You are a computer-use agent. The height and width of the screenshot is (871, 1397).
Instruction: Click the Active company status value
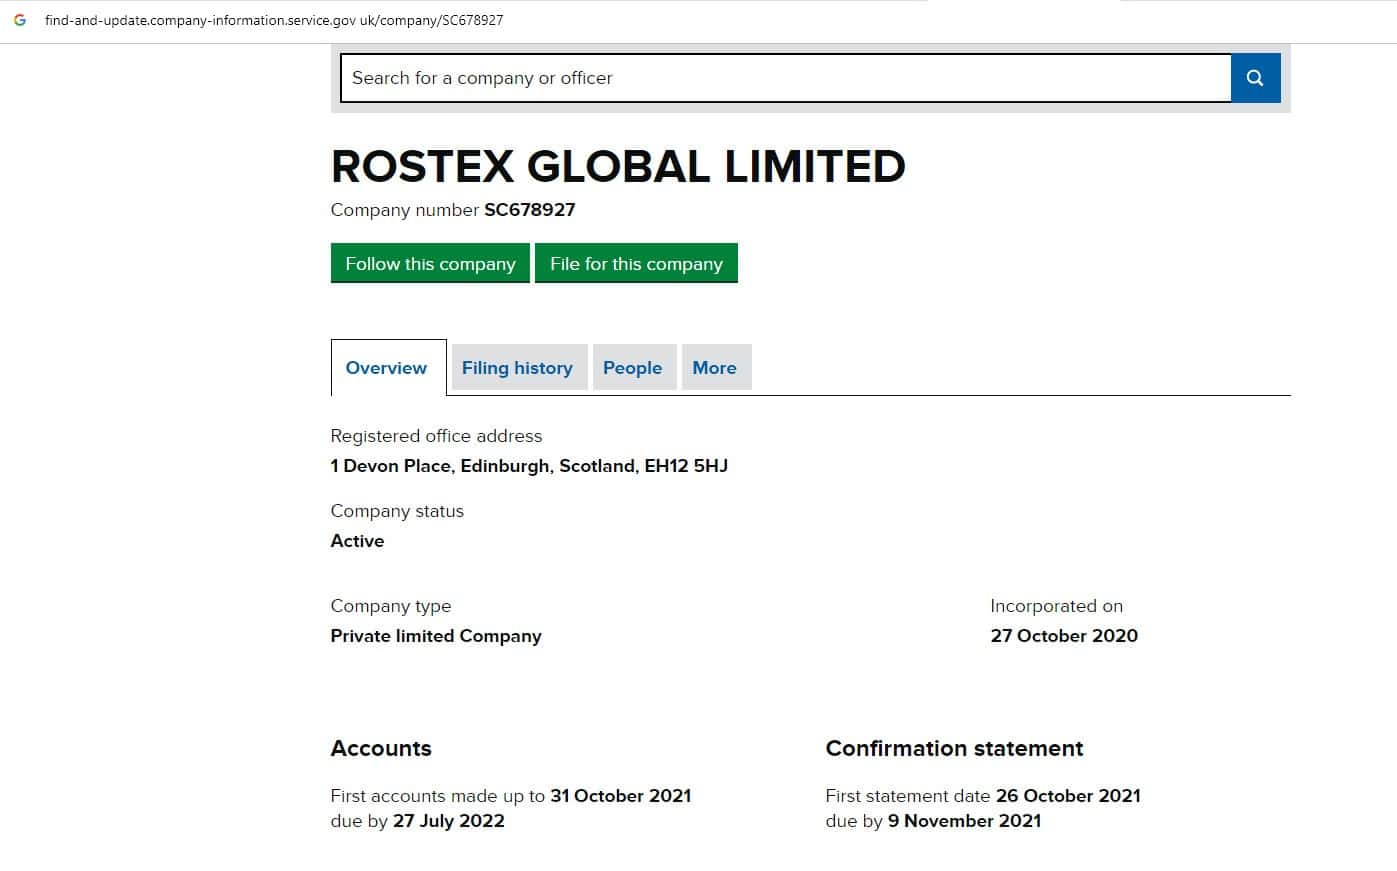click(357, 541)
